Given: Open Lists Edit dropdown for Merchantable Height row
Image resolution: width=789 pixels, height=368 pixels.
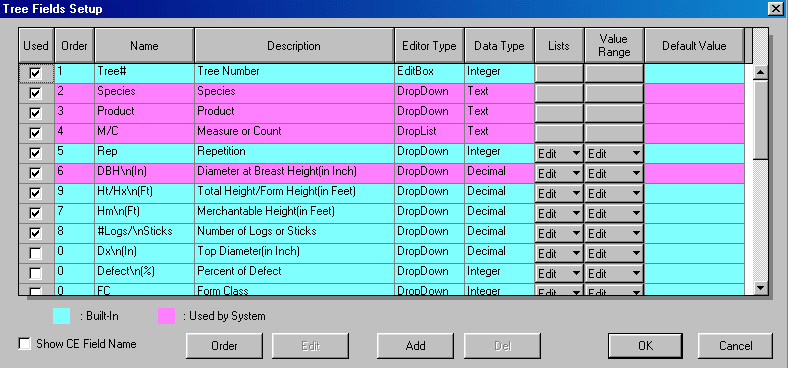Looking at the screenshot, I should coord(559,214).
